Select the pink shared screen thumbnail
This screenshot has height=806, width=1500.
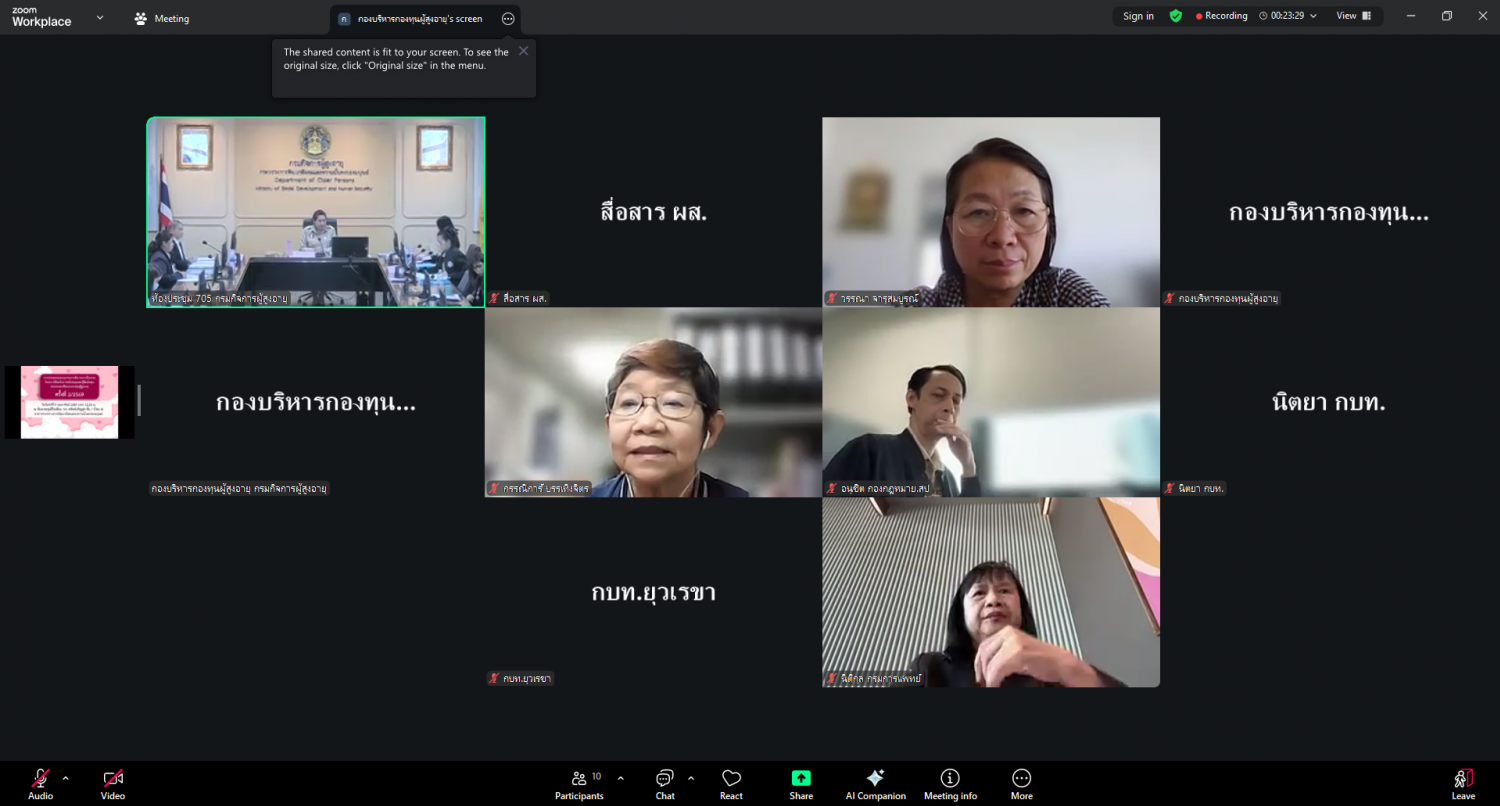[x=69, y=402]
